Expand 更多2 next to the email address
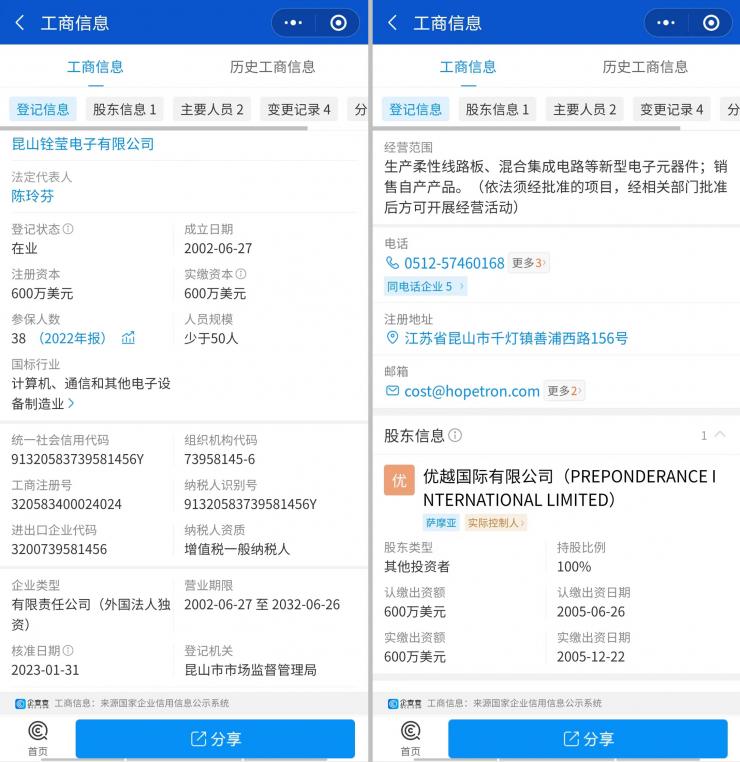The width and height of the screenshot is (740, 762). tap(564, 391)
